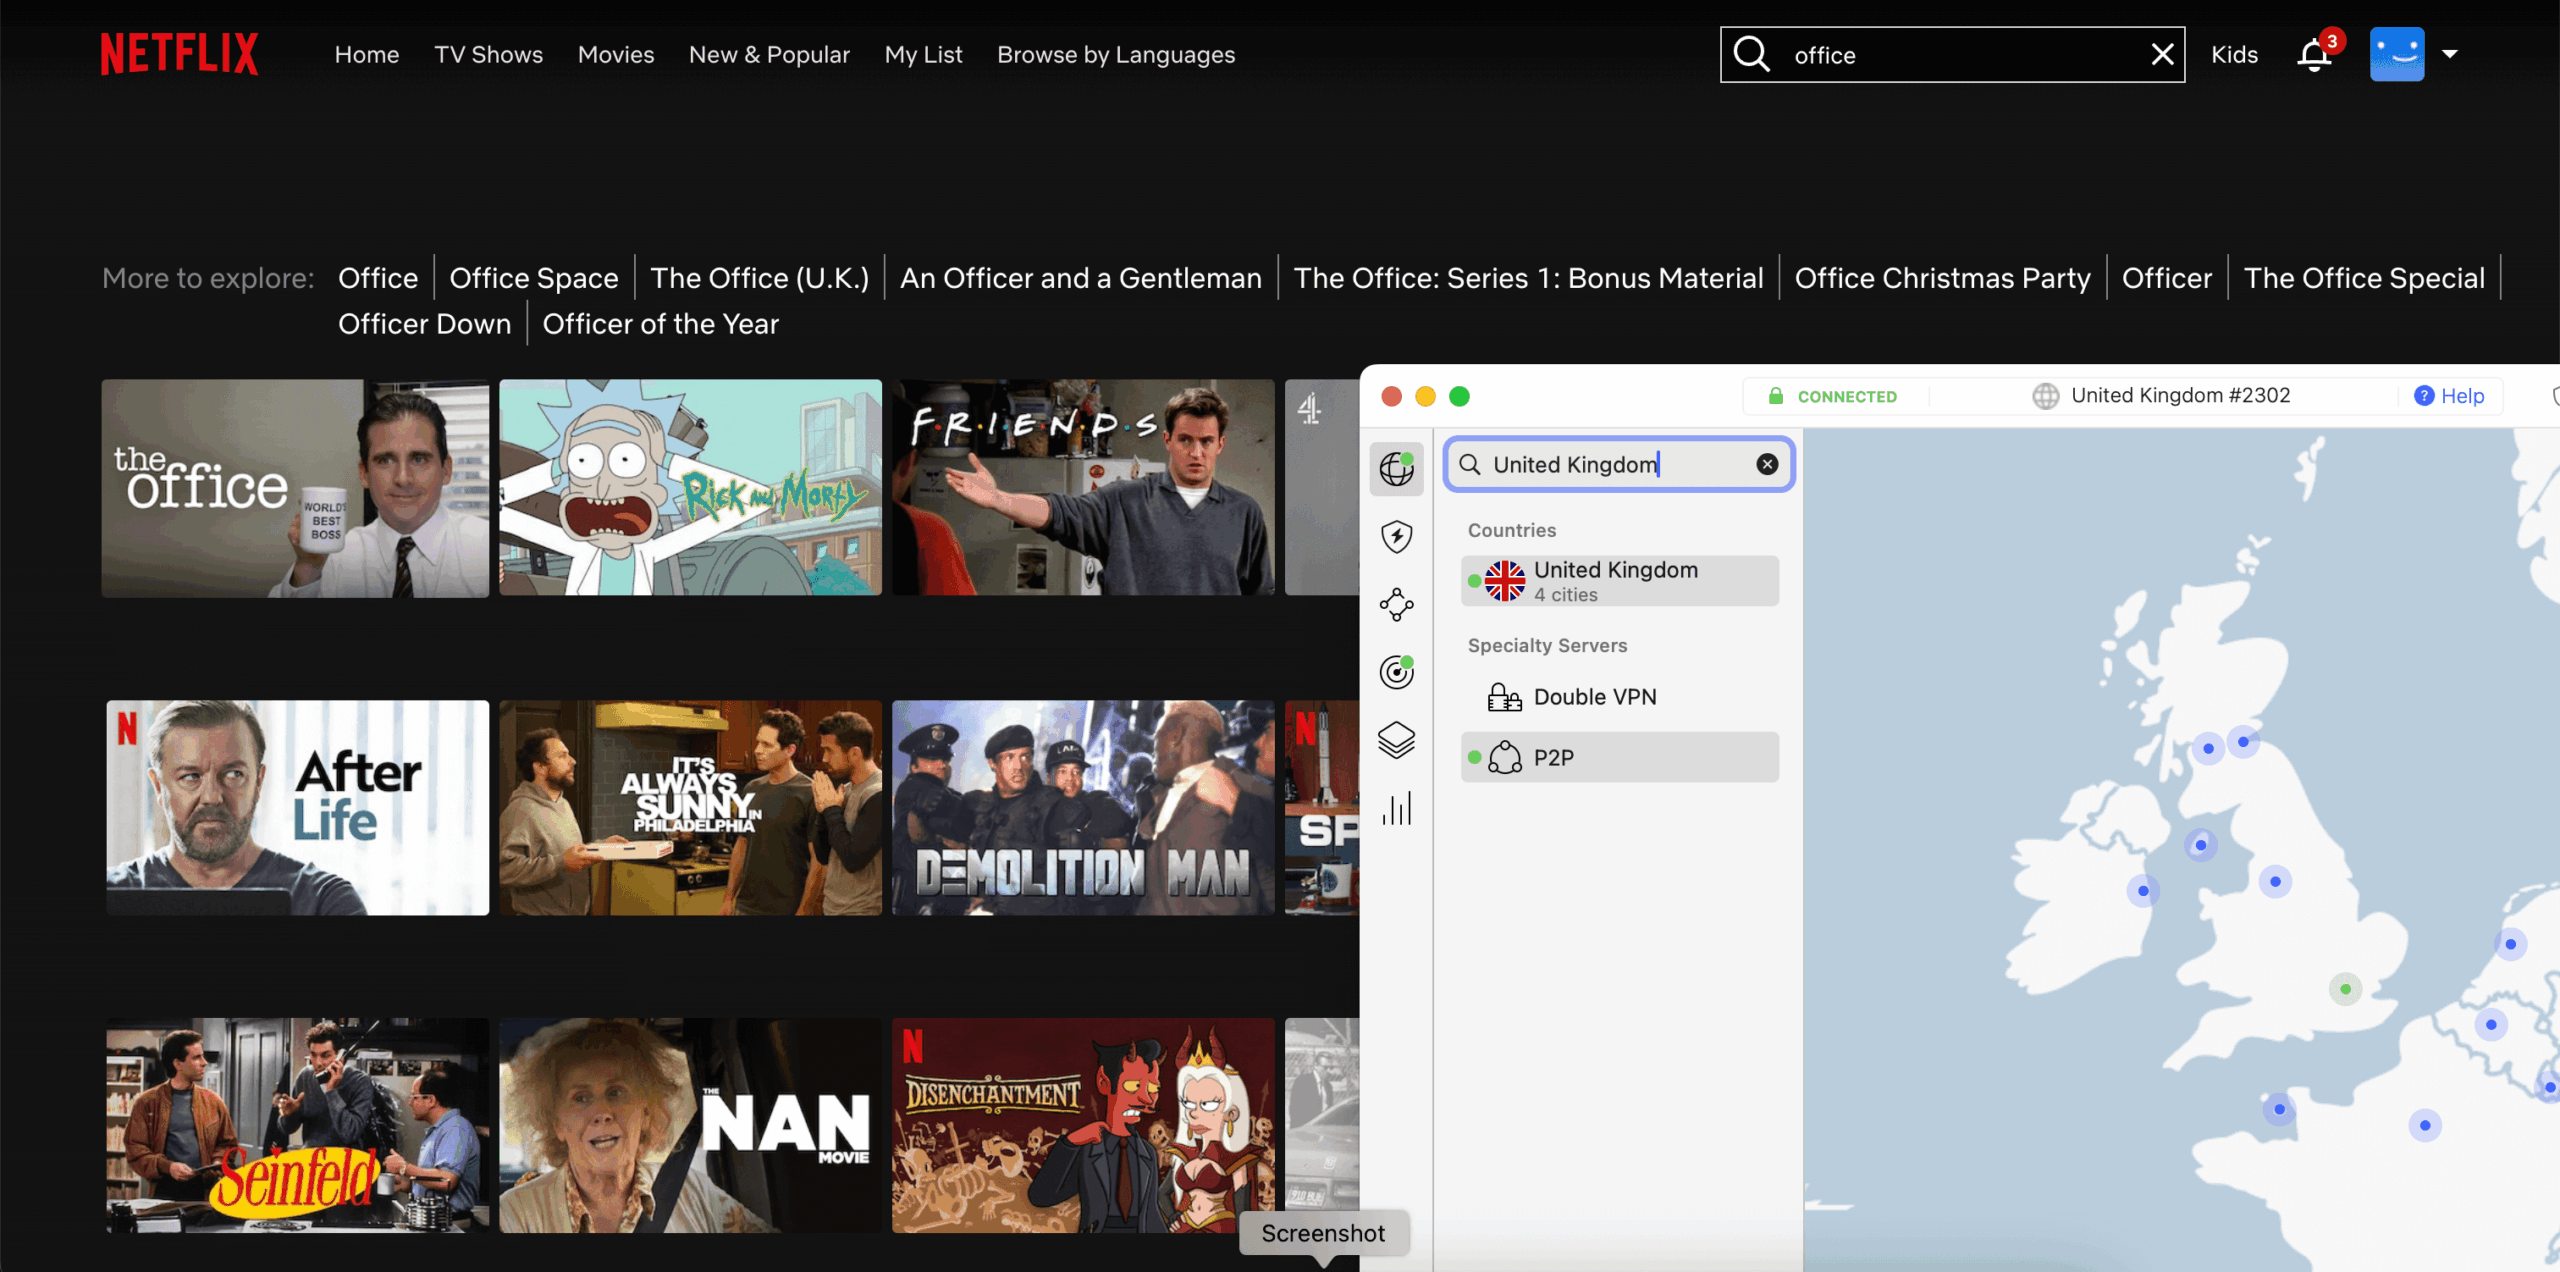This screenshot has height=1272, width=2560.
Task: Click the P2P server icon
Action: click(x=1504, y=757)
